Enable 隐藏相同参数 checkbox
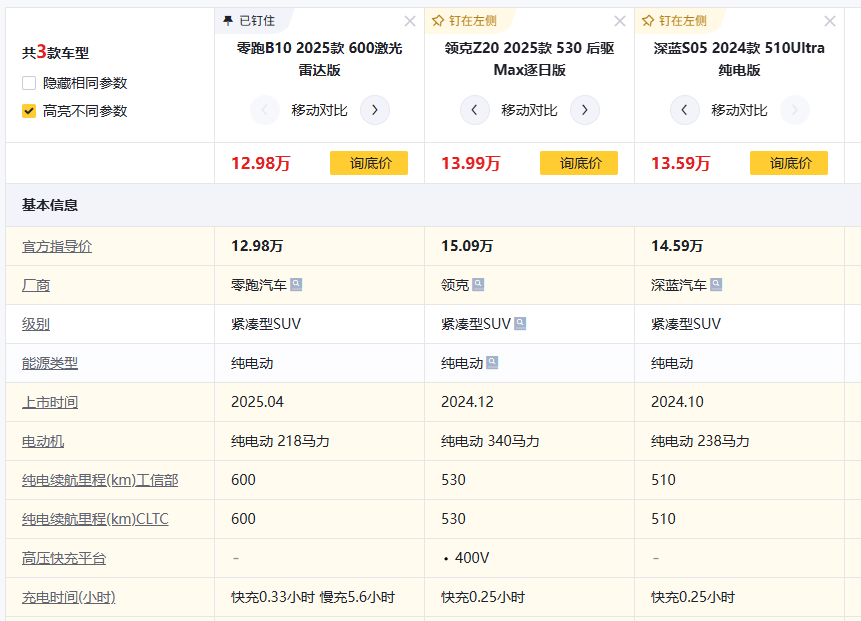 pyautogui.click(x=29, y=83)
